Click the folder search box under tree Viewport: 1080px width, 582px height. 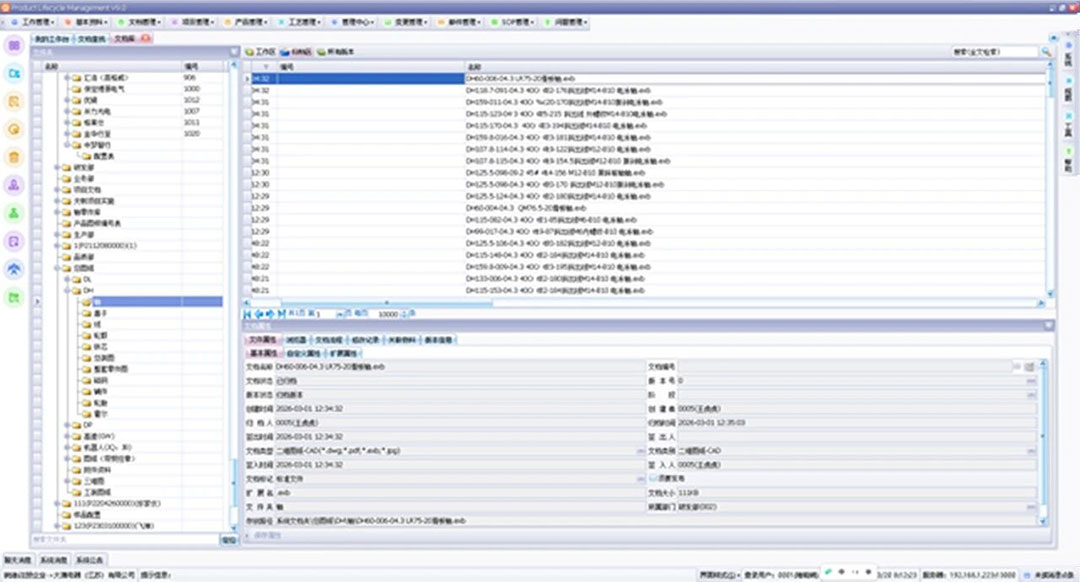(x=125, y=539)
